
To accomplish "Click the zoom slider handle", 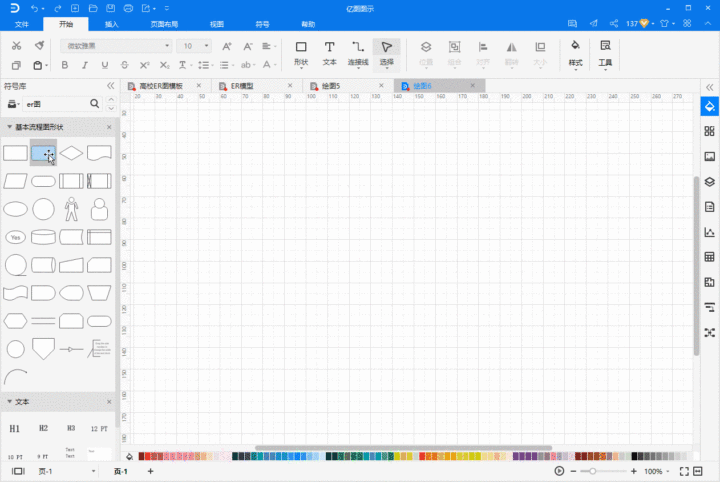I will (x=593, y=471).
